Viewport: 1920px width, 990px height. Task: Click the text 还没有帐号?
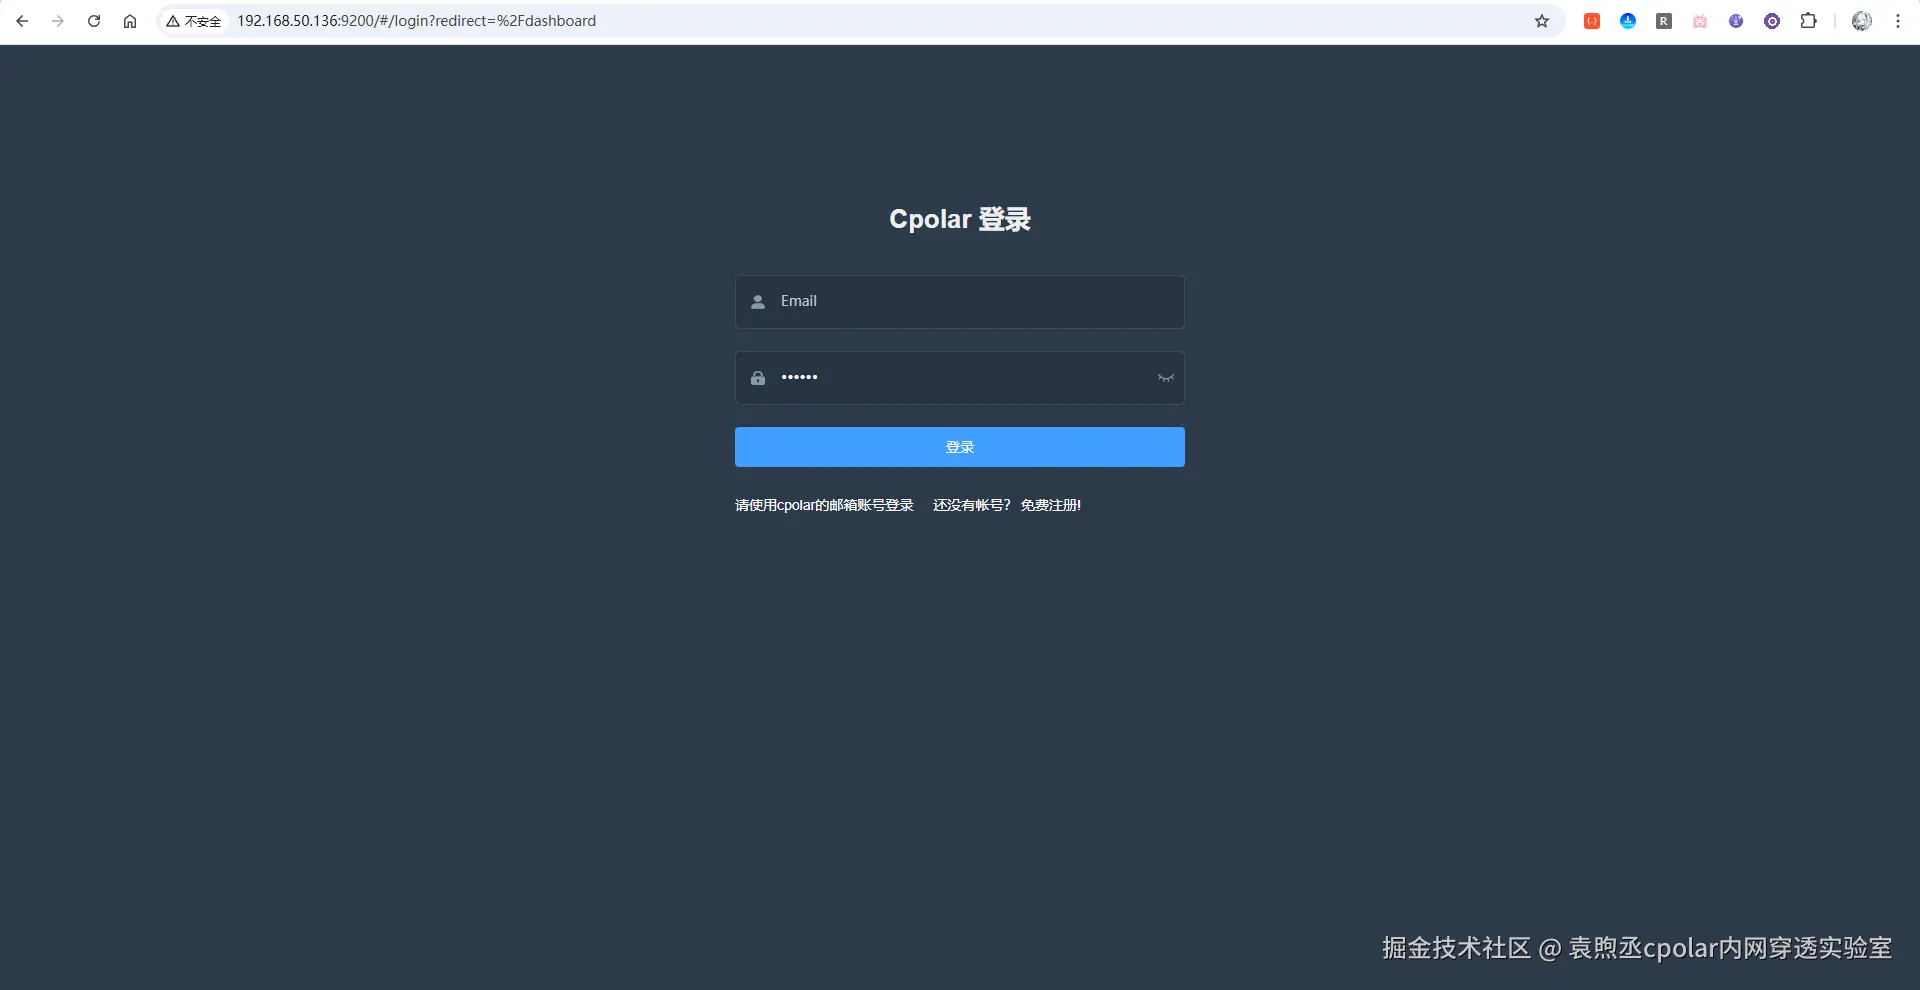tap(972, 505)
